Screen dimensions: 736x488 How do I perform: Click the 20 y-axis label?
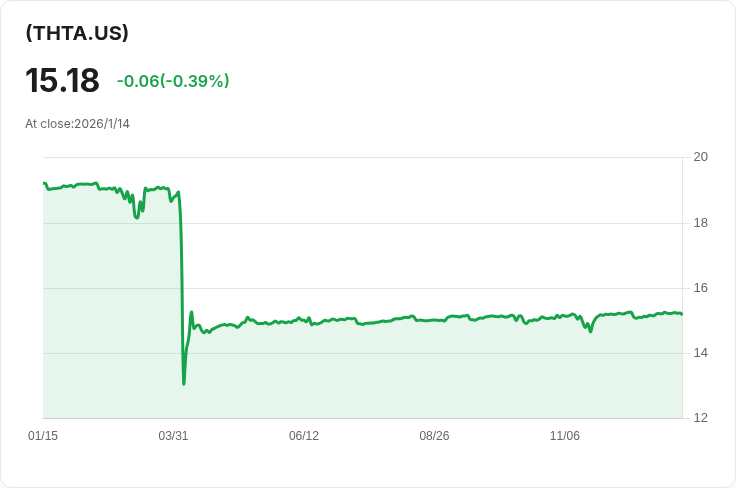(x=700, y=157)
